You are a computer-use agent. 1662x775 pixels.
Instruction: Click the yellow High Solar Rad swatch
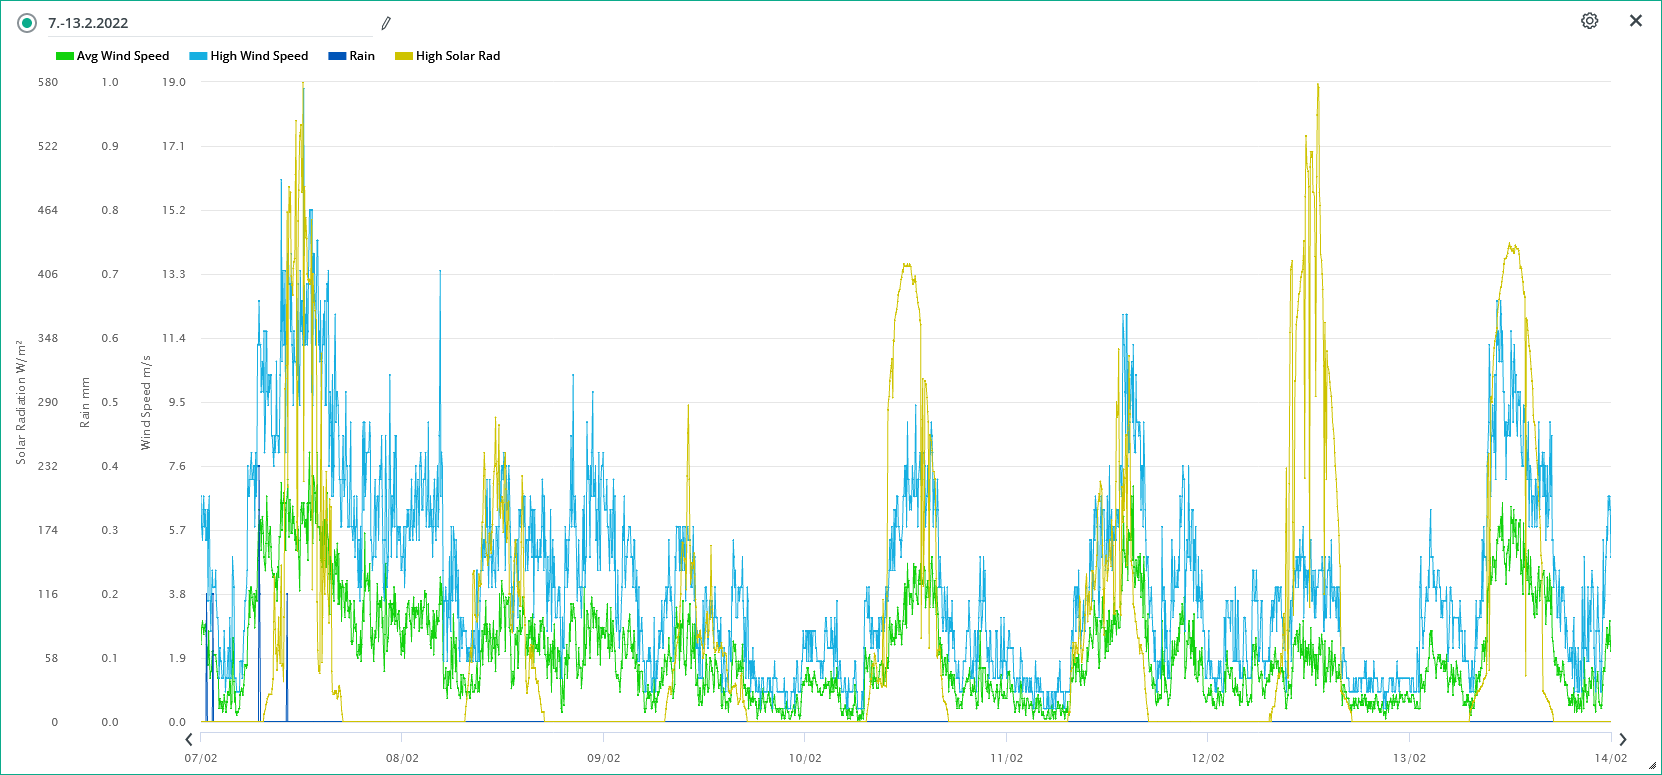pos(404,56)
